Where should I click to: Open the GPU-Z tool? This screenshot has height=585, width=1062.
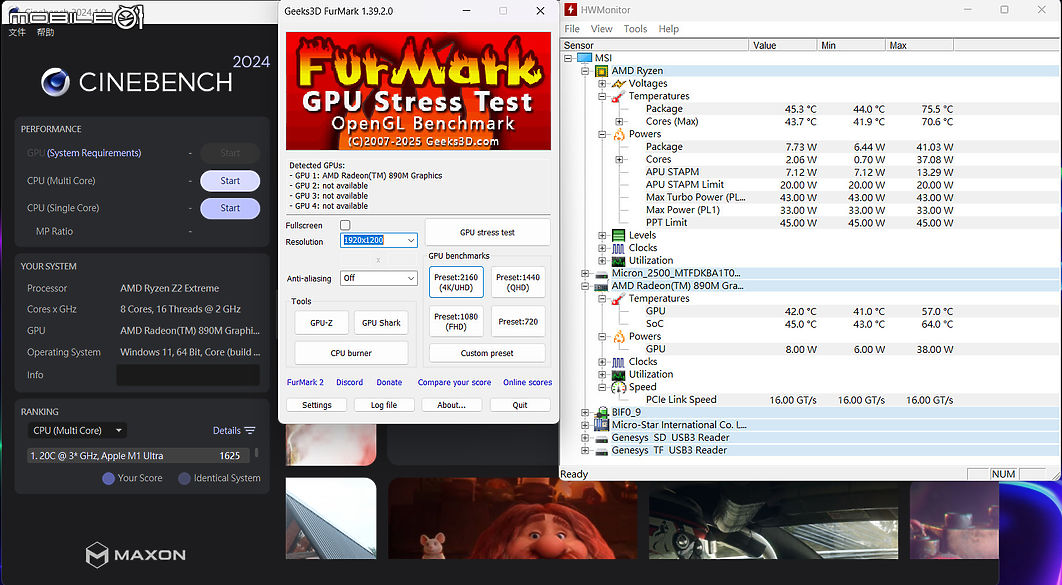click(x=322, y=323)
